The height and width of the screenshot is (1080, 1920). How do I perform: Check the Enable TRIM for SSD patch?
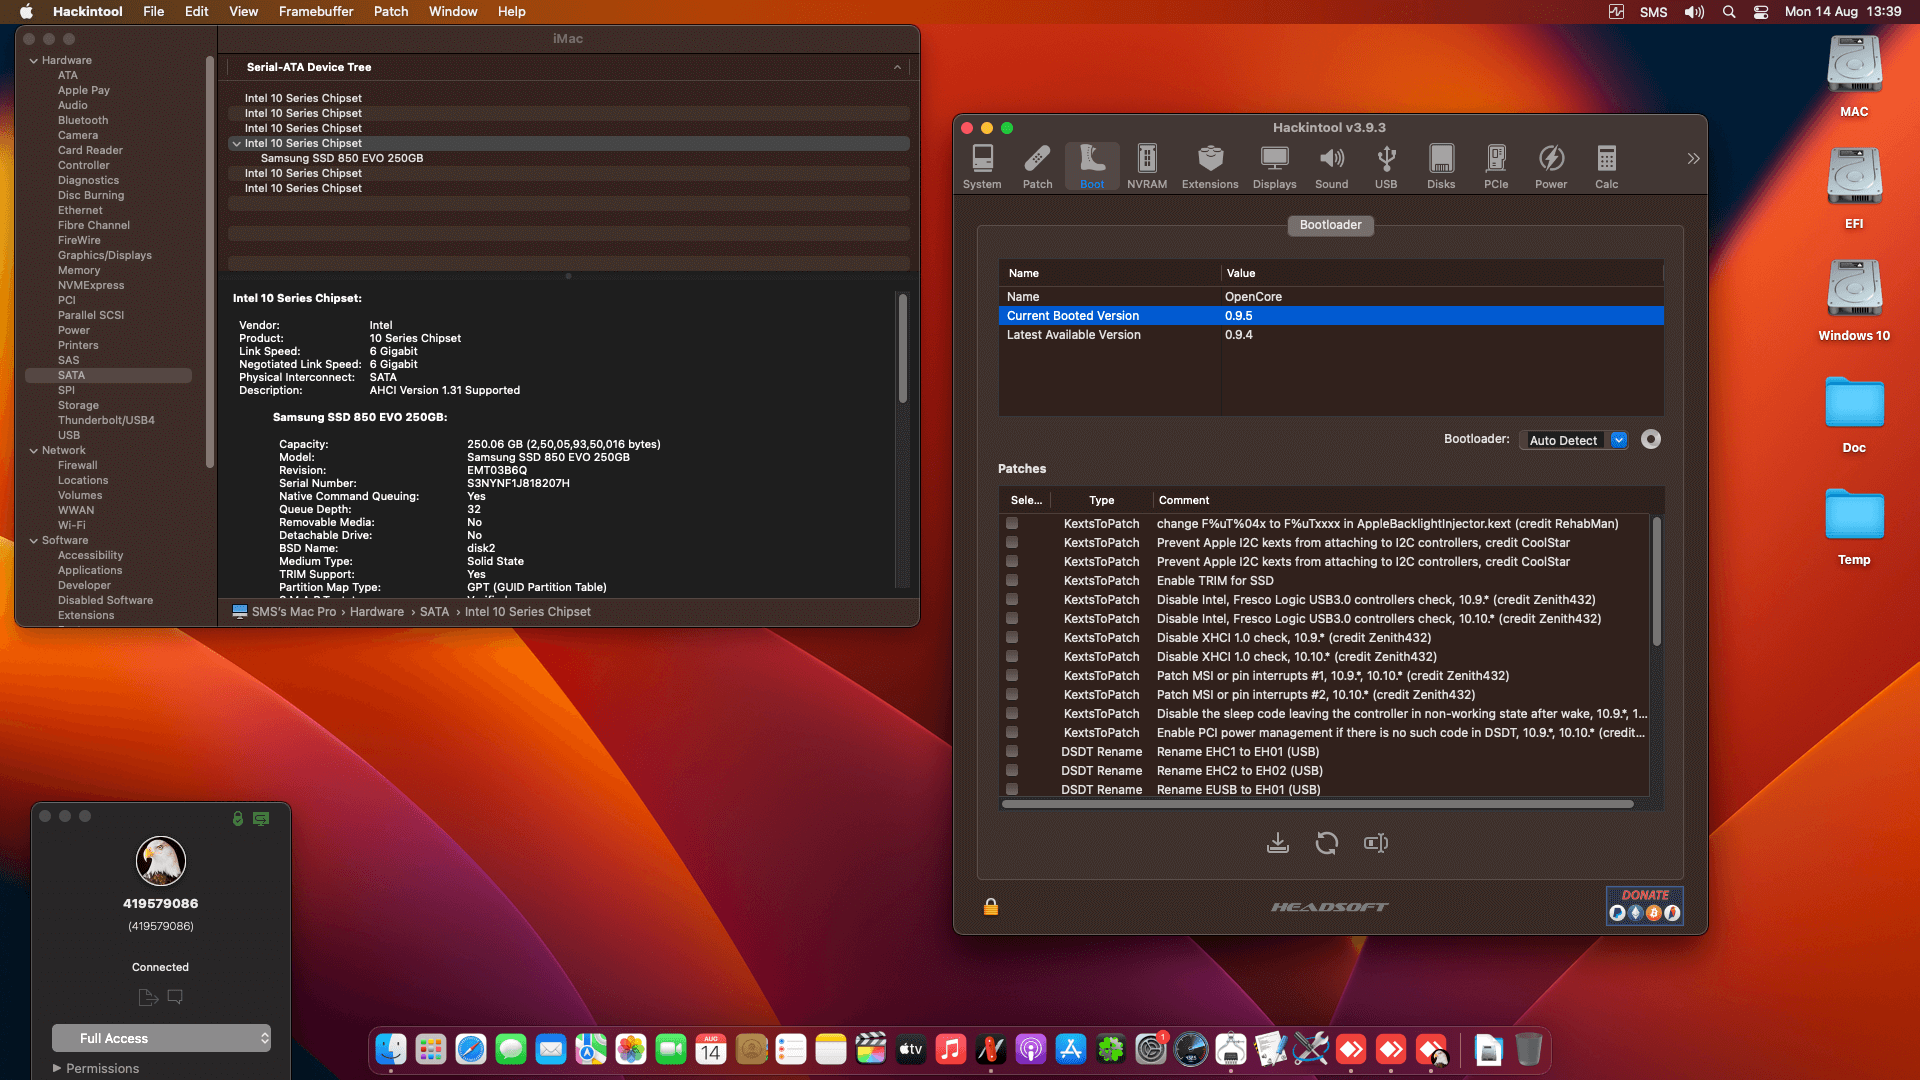(1012, 580)
